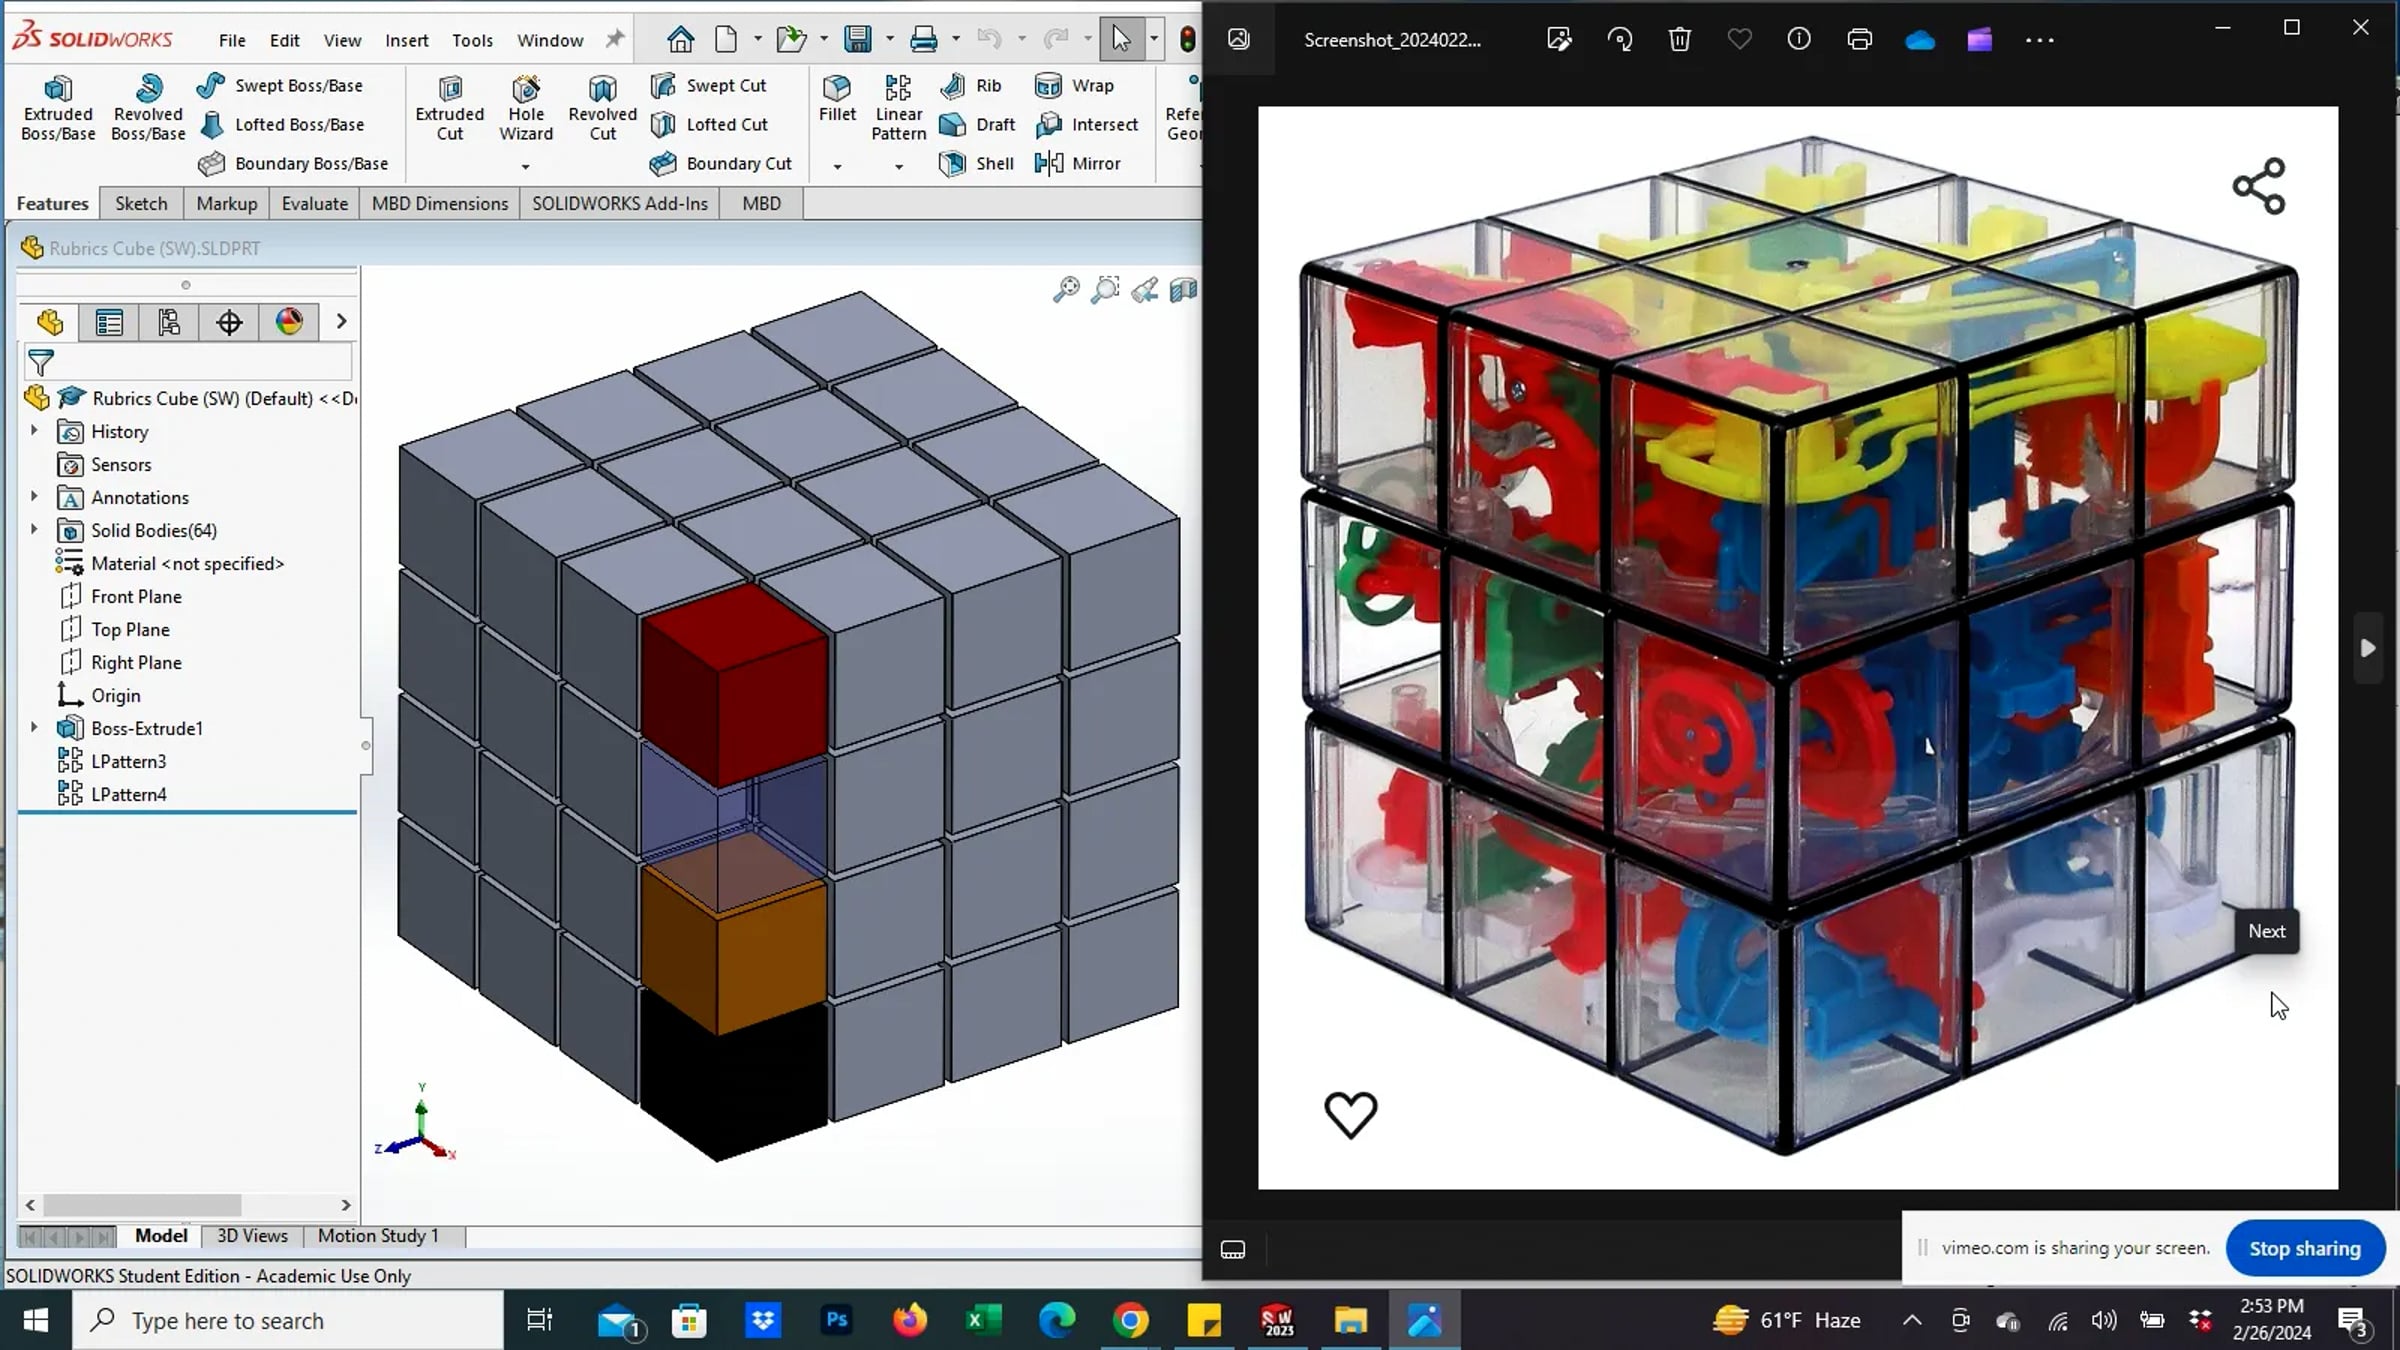Image resolution: width=2400 pixels, height=1350 pixels.
Task: Select the Revolved Boss/Base tool
Action: pyautogui.click(x=148, y=108)
